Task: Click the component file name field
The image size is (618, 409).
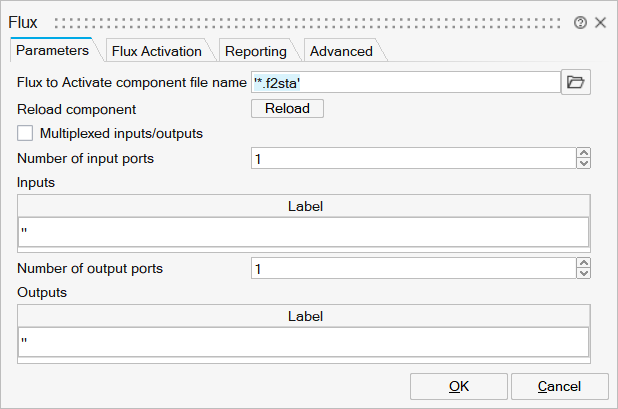Action: [x=405, y=82]
